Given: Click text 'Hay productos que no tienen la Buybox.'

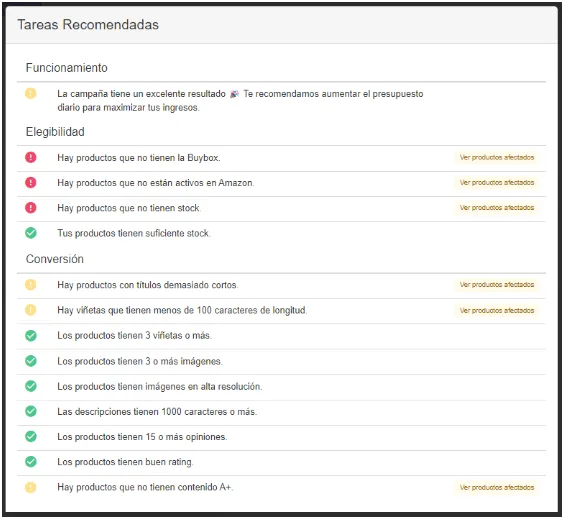Looking at the screenshot, I should tap(139, 158).
